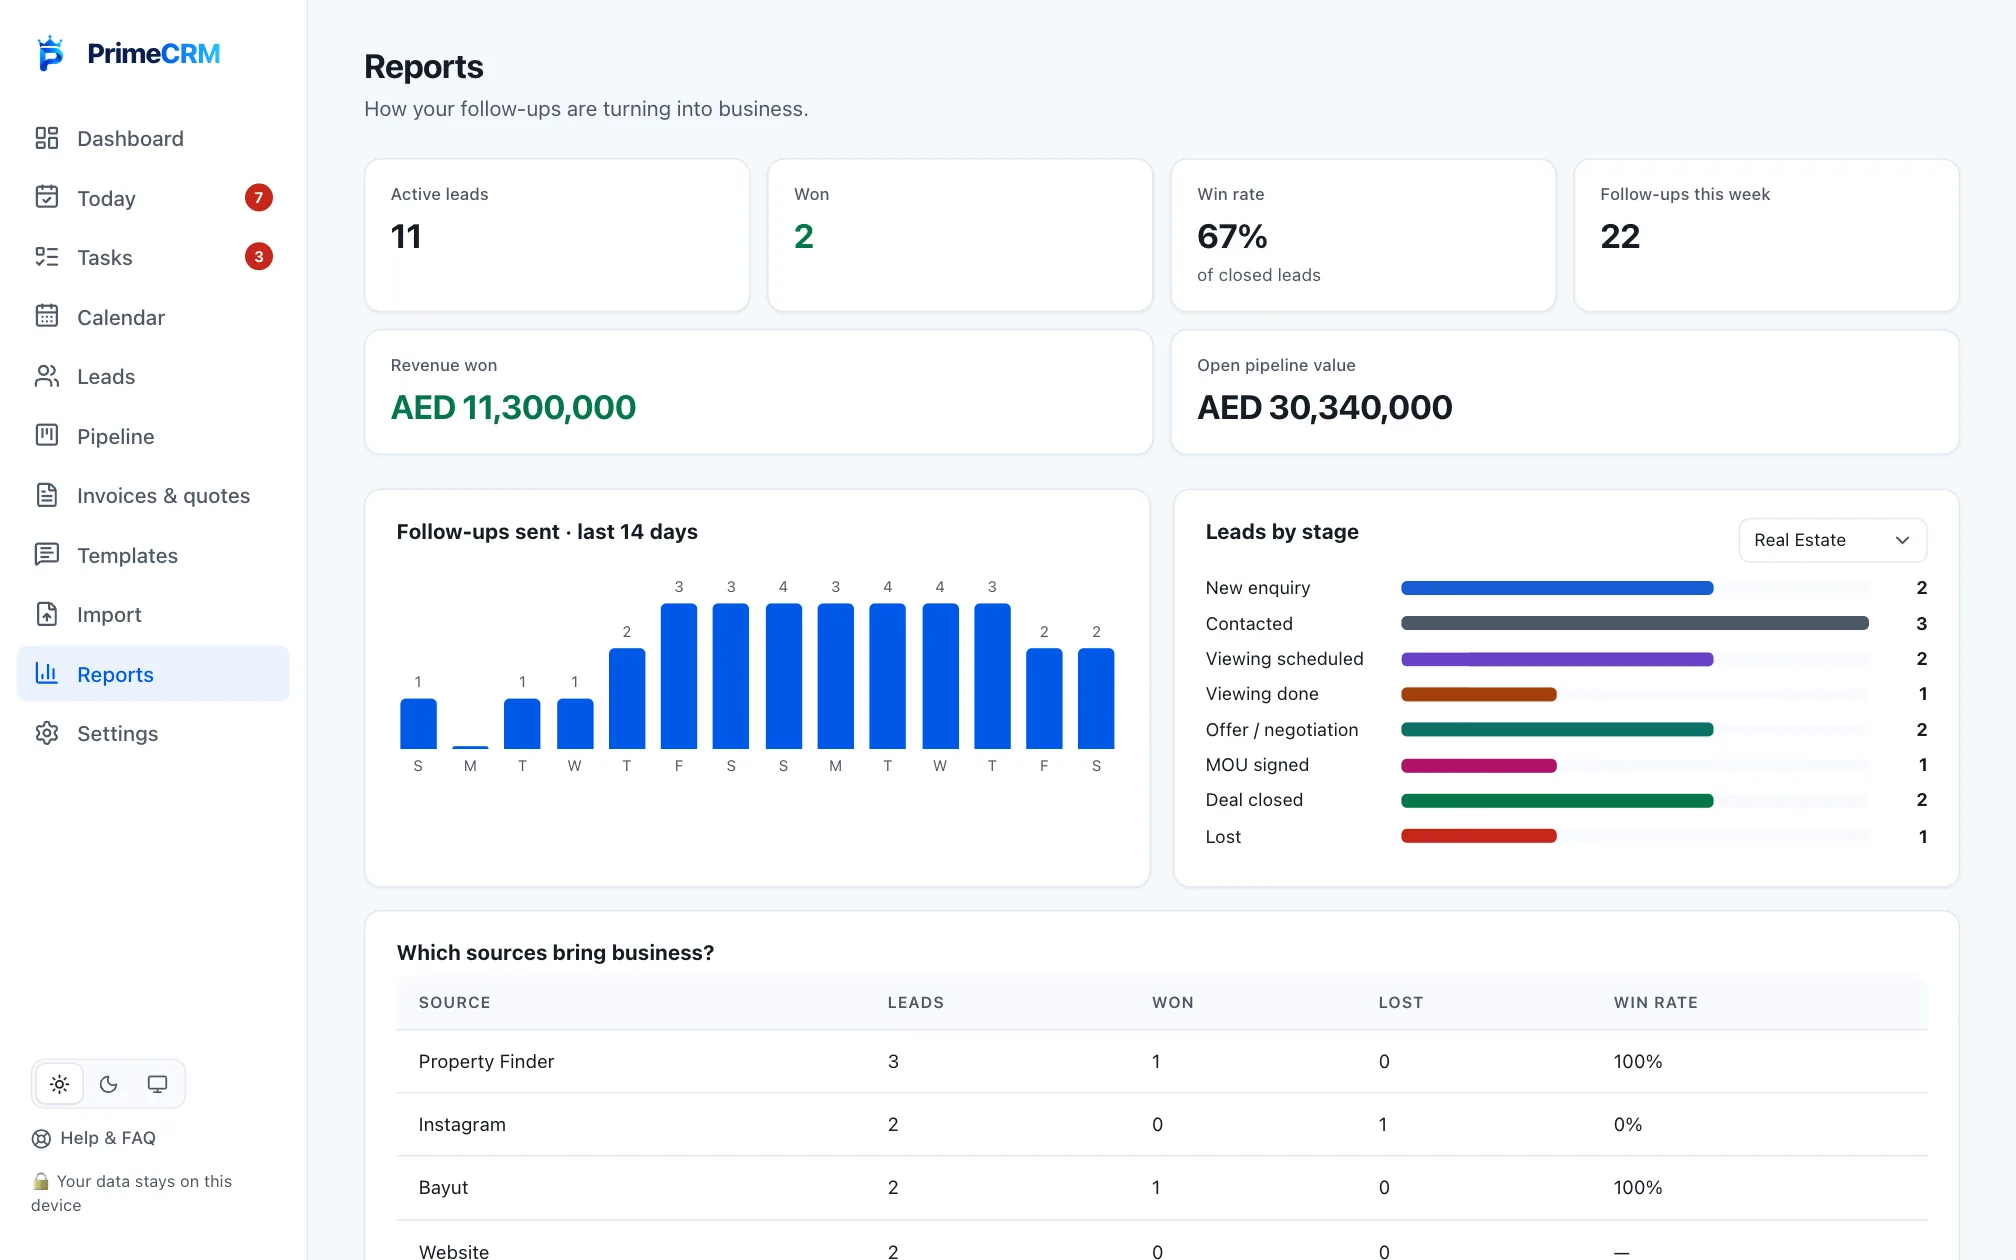Viewport: 2016px width, 1260px height.
Task: Click the Won card value 2
Action: [x=804, y=236]
